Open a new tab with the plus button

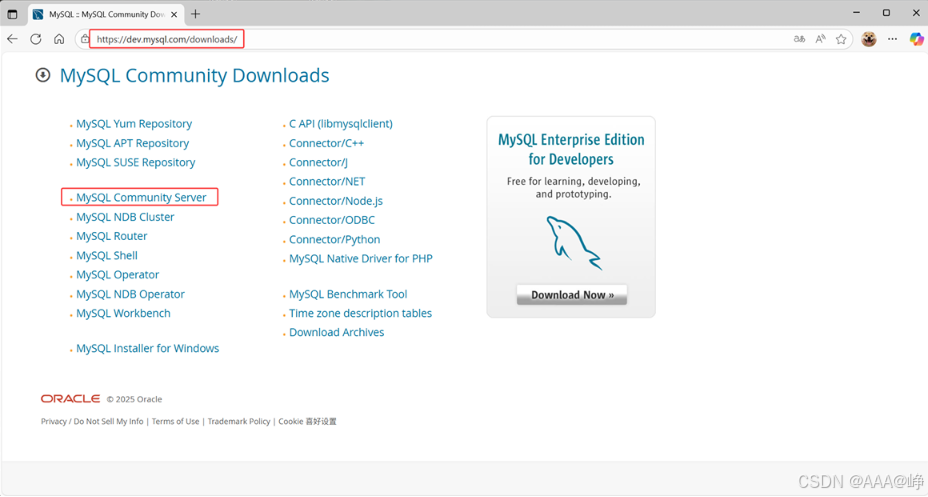point(195,14)
